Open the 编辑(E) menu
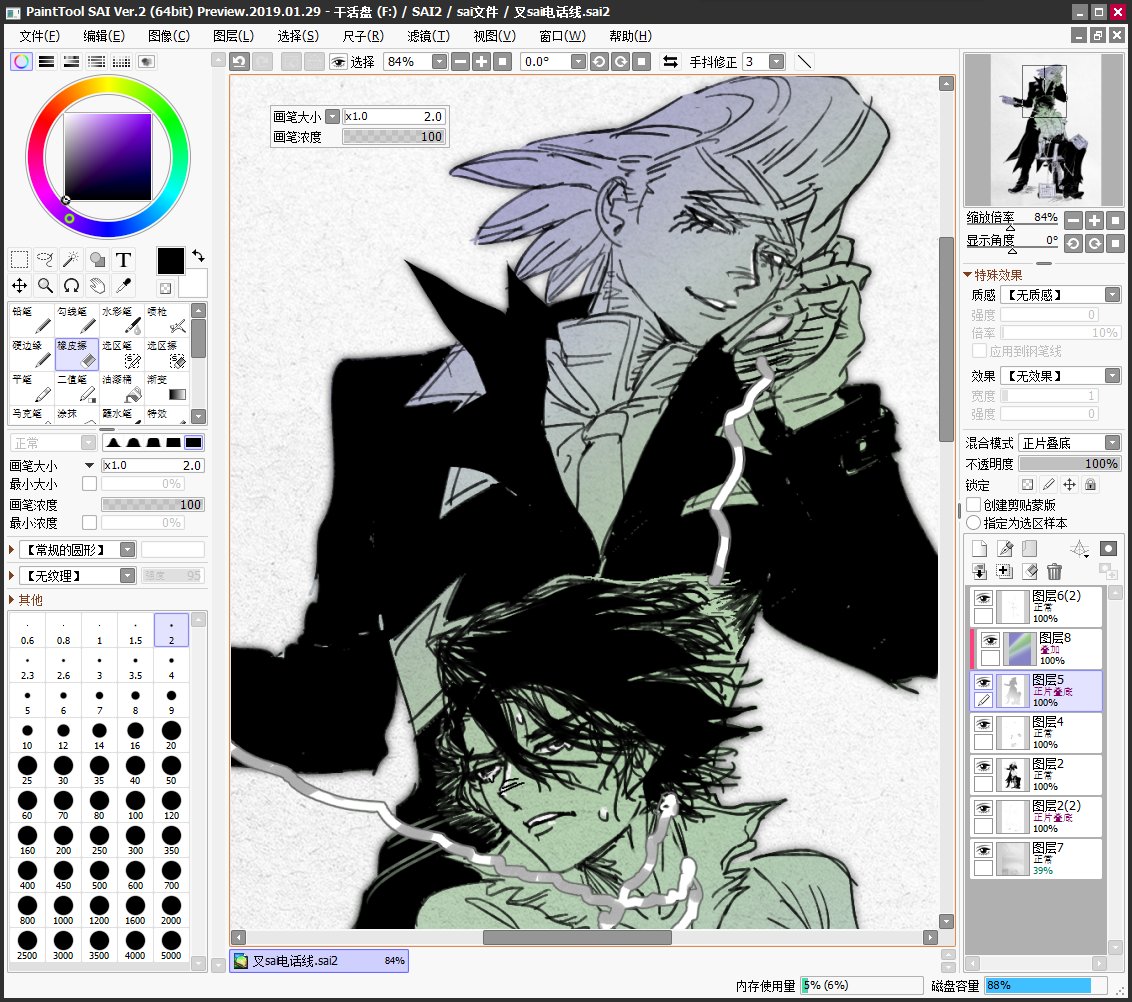 tap(104, 36)
